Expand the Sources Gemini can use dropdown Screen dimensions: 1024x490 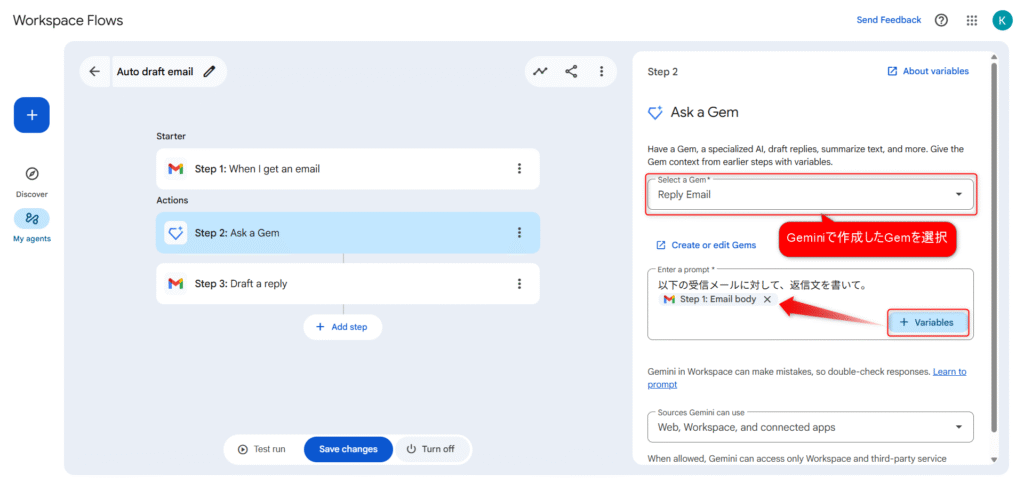click(959, 427)
